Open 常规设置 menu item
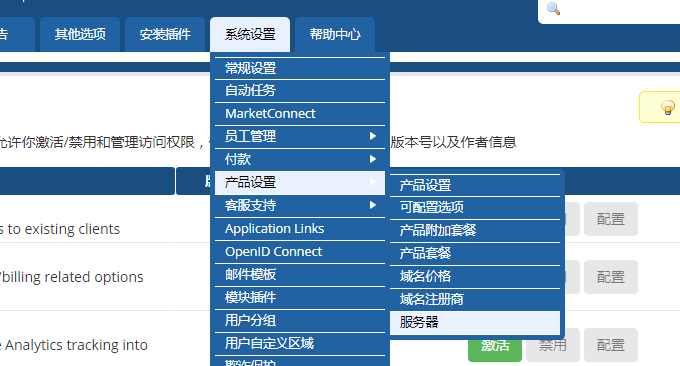This screenshot has height=366, width=680. 300,68
